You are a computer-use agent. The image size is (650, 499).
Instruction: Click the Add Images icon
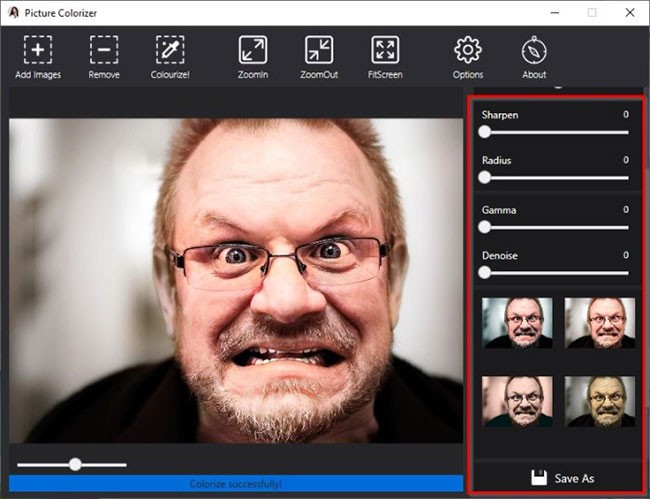(38, 50)
